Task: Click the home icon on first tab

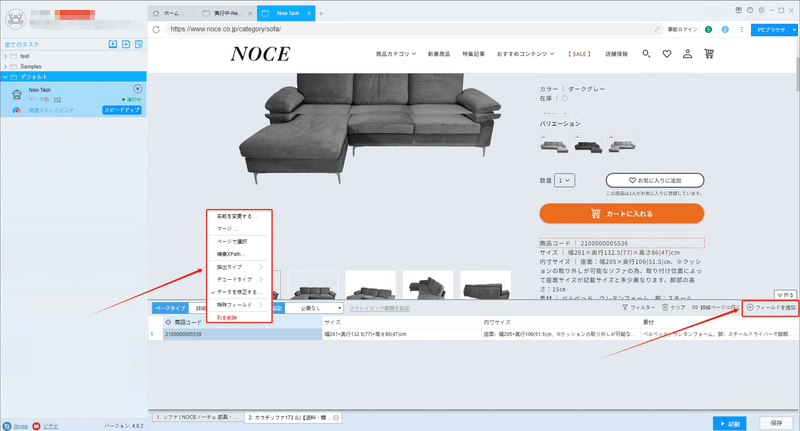Action: 156,13
